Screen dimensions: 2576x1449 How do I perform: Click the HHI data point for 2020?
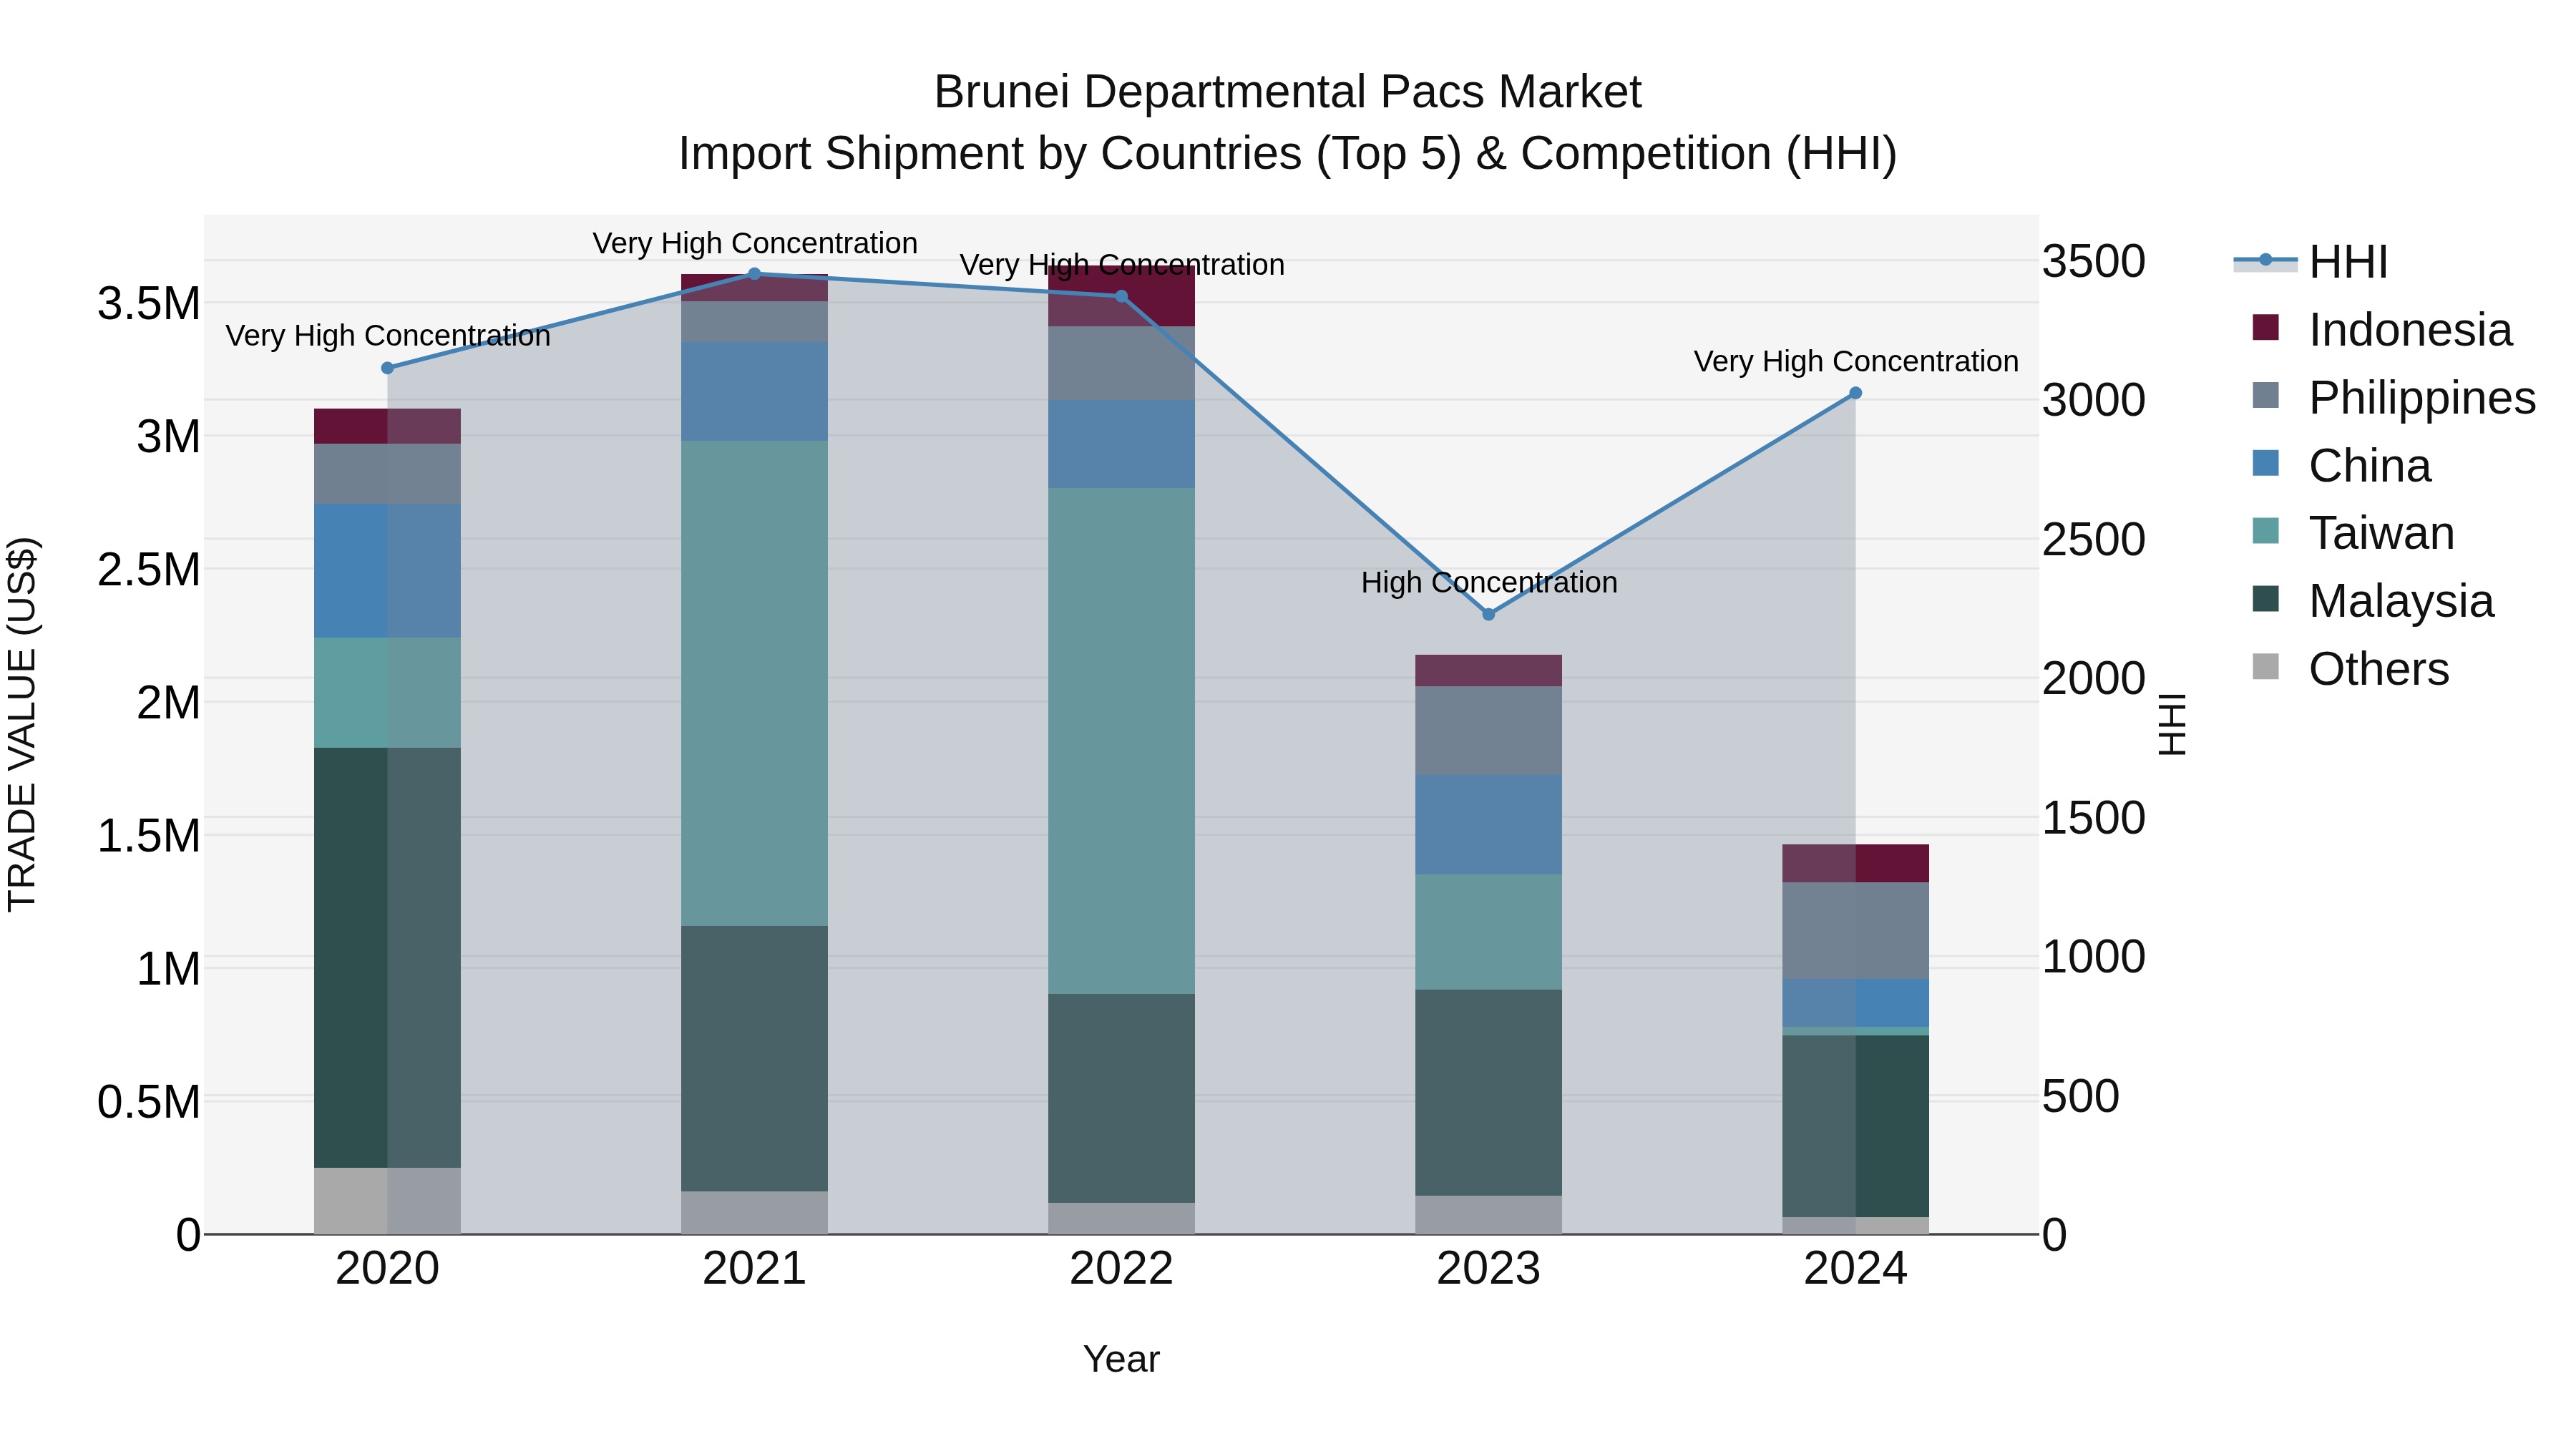[x=388, y=368]
